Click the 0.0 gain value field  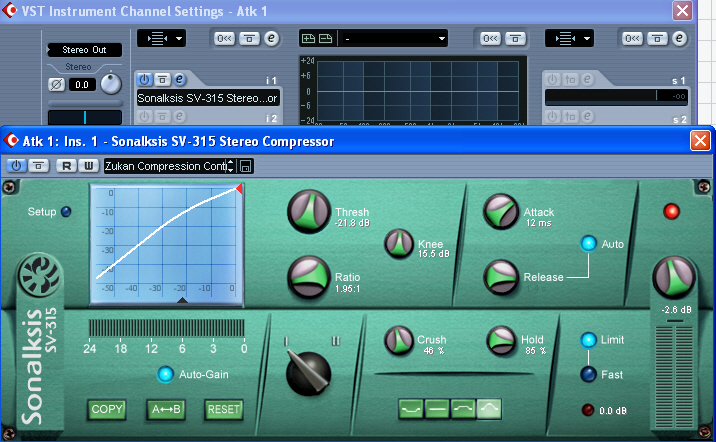tap(82, 84)
